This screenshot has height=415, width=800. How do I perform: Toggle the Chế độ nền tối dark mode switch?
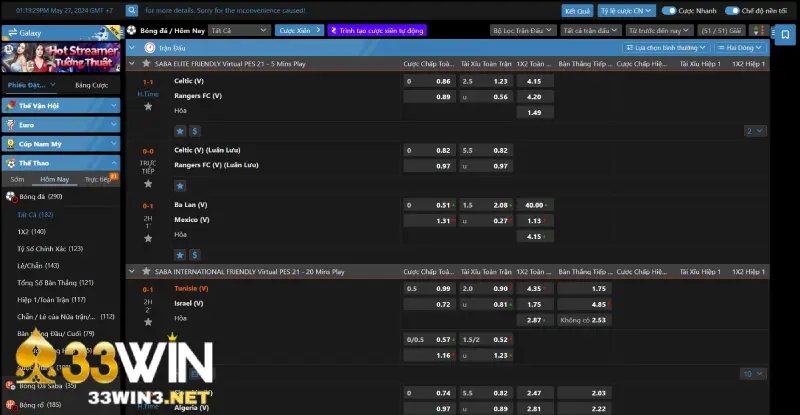(x=732, y=10)
